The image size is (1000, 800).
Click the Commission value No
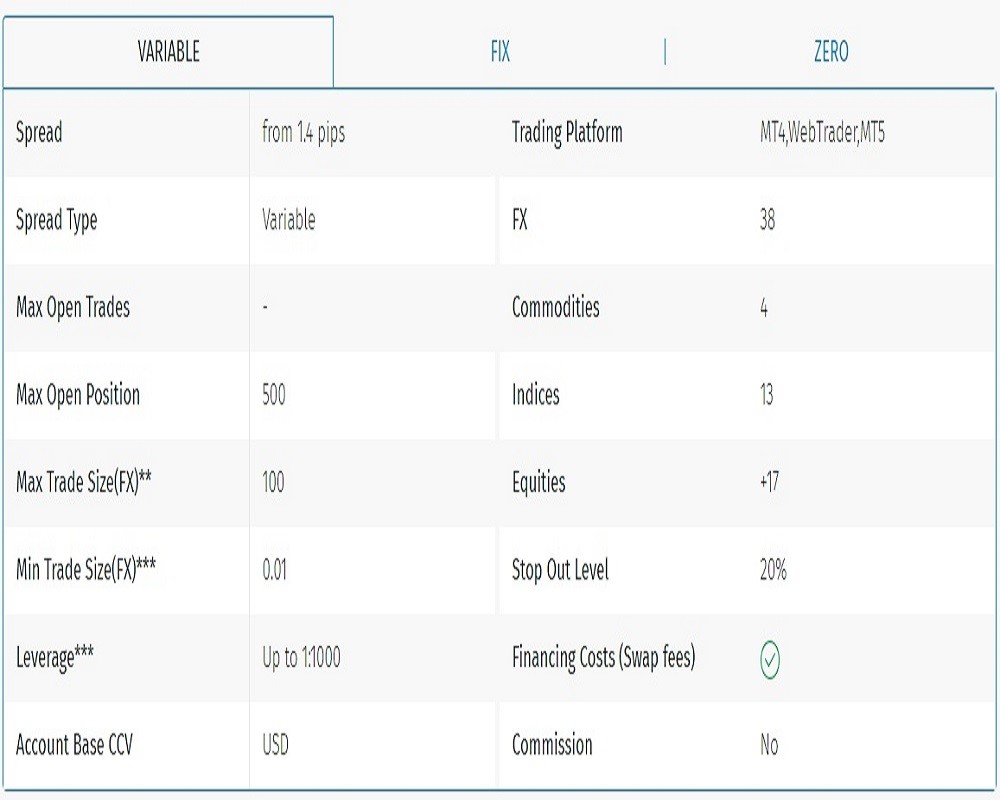pyautogui.click(x=769, y=745)
